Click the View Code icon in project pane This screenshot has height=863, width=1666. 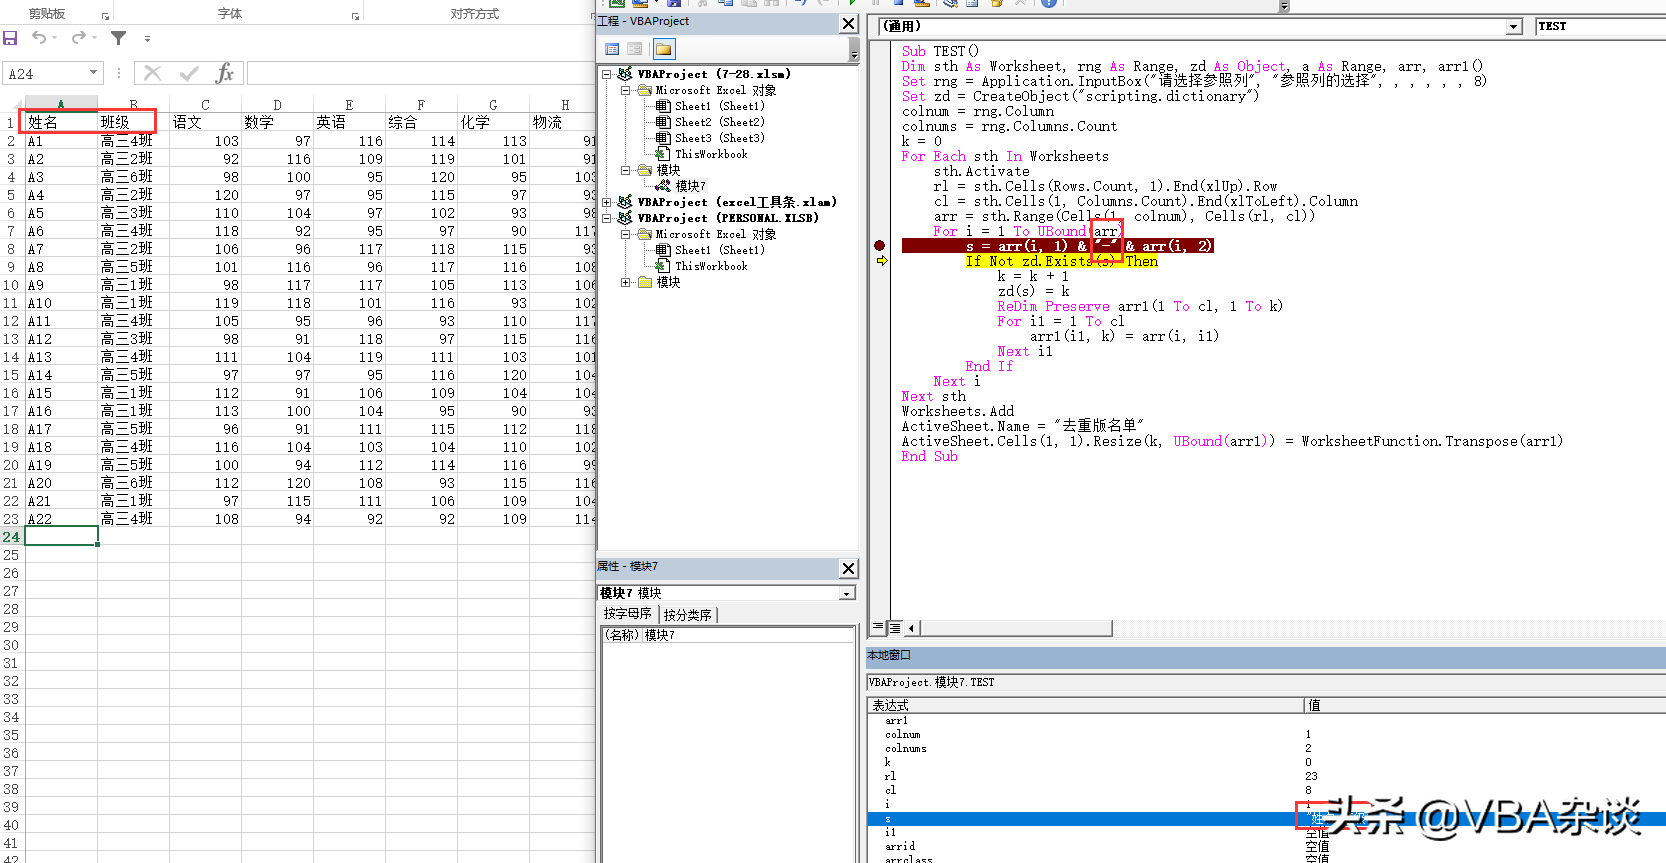612,48
